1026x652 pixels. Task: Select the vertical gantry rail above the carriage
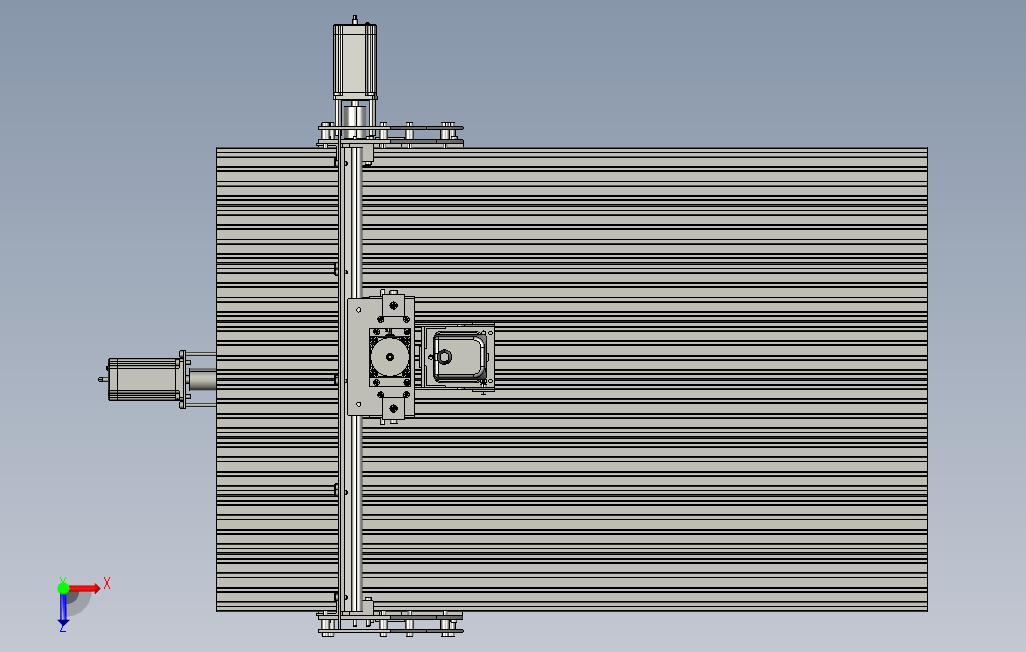click(x=352, y=221)
